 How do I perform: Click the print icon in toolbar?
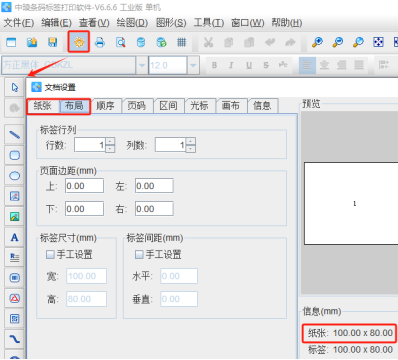100,42
